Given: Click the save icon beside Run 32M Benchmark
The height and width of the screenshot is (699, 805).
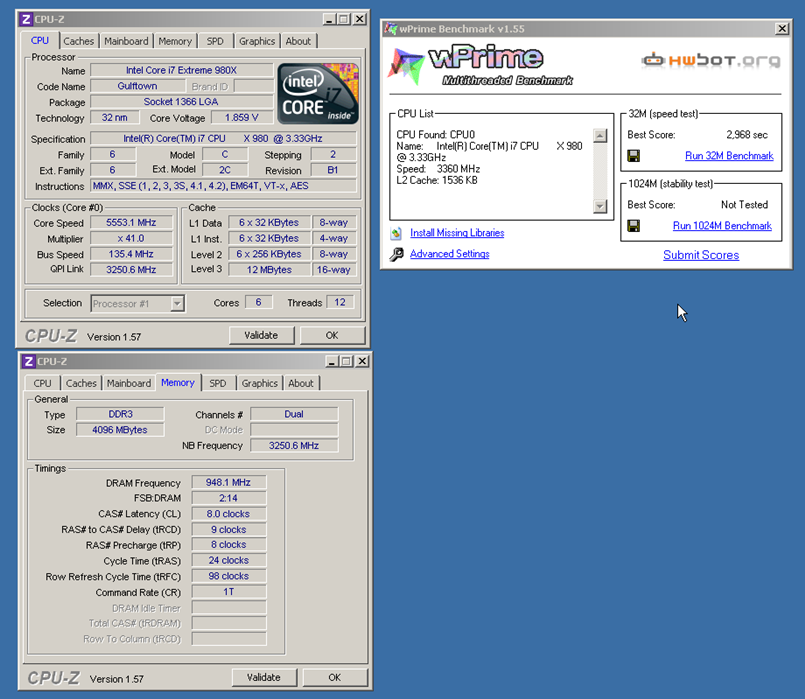Looking at the screenshot, I should [x=634, y=156].
